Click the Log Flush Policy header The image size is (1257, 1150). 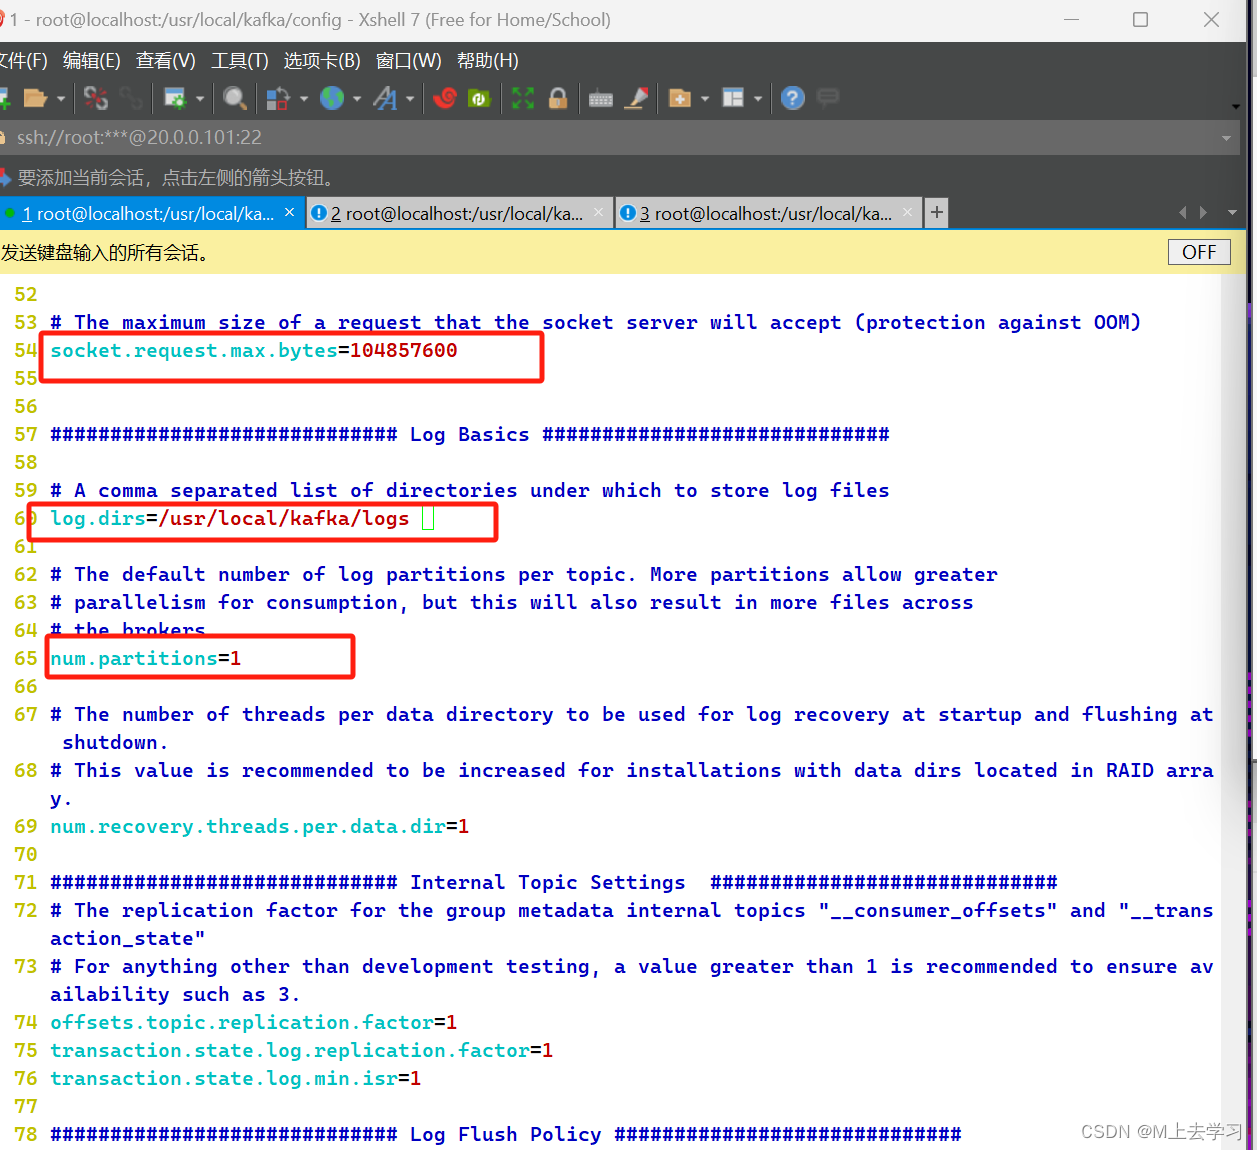click(506, 1134)
